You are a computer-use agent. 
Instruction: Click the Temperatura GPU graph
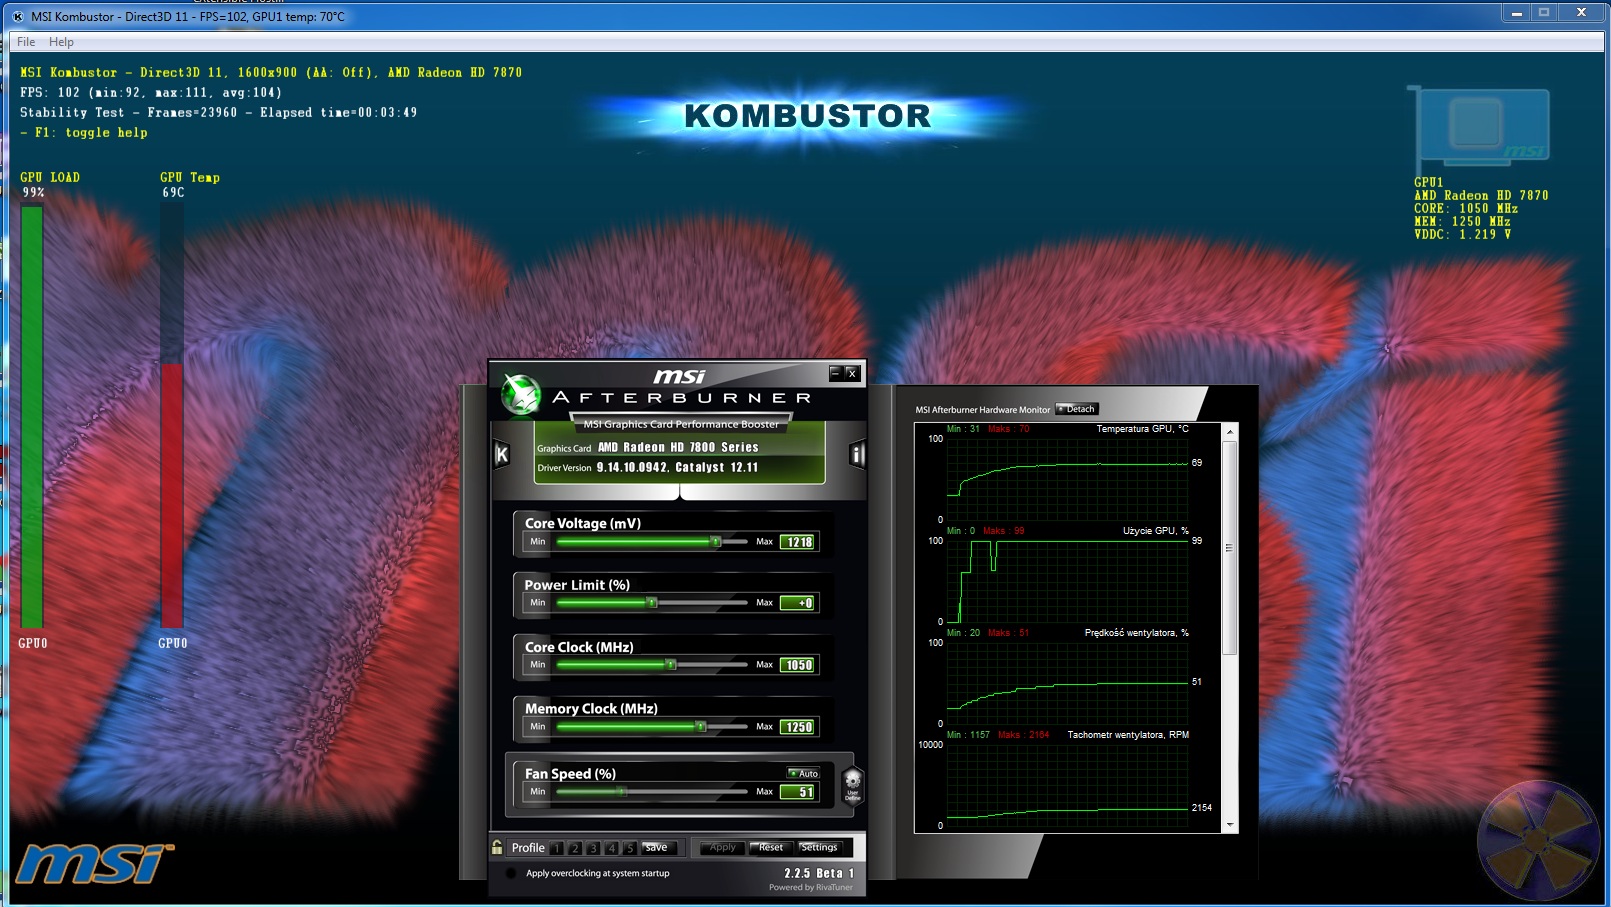click(1067, 479)
